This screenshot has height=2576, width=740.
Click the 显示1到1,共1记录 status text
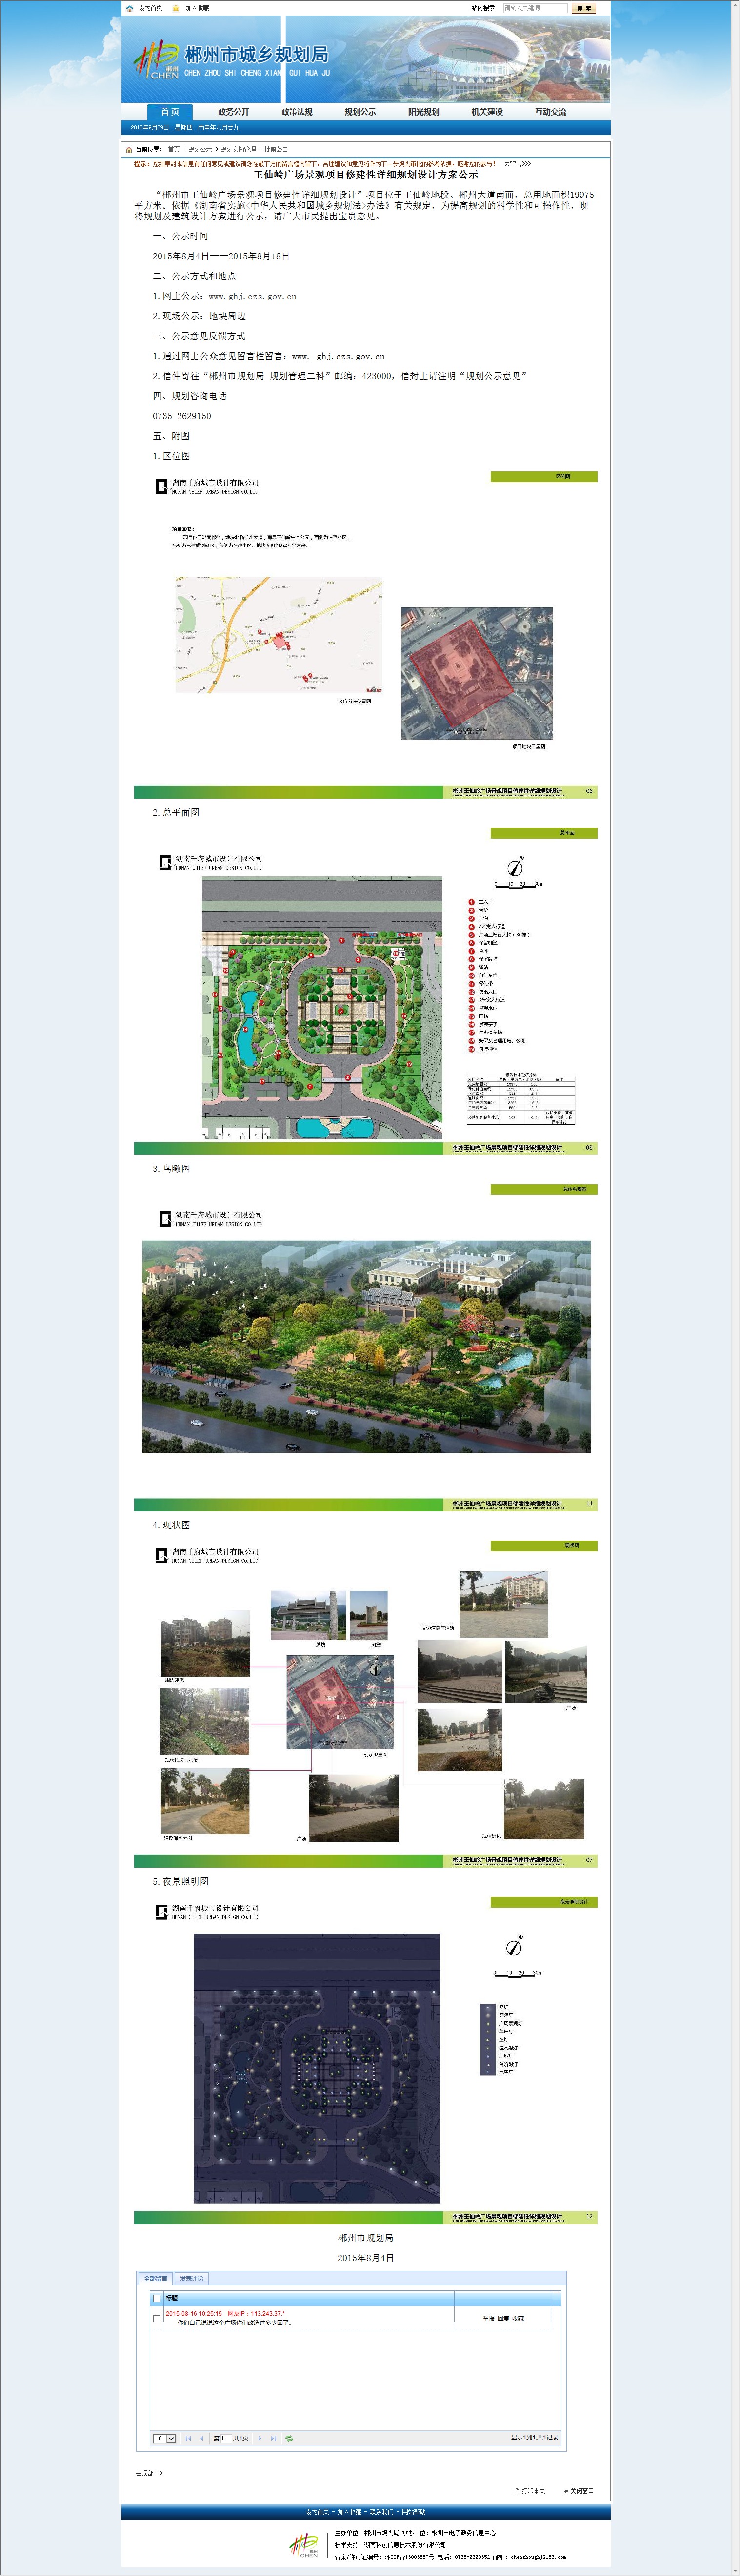pyautogui.click(x=535, y=2437)
